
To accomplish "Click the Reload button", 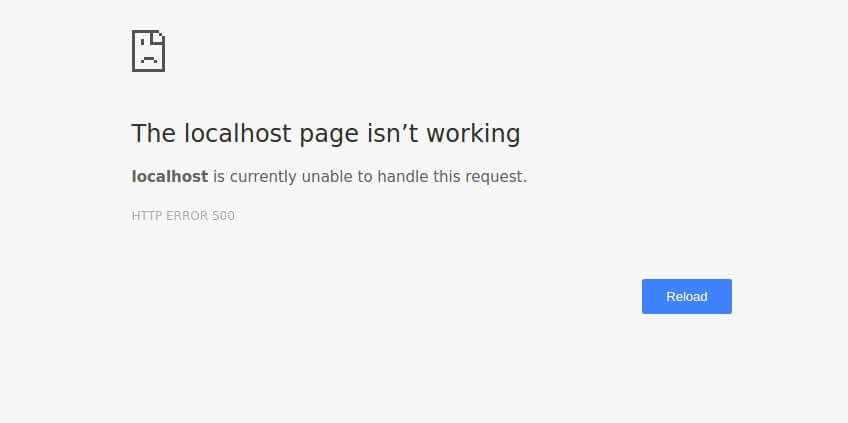I will (x=687, y=296).
